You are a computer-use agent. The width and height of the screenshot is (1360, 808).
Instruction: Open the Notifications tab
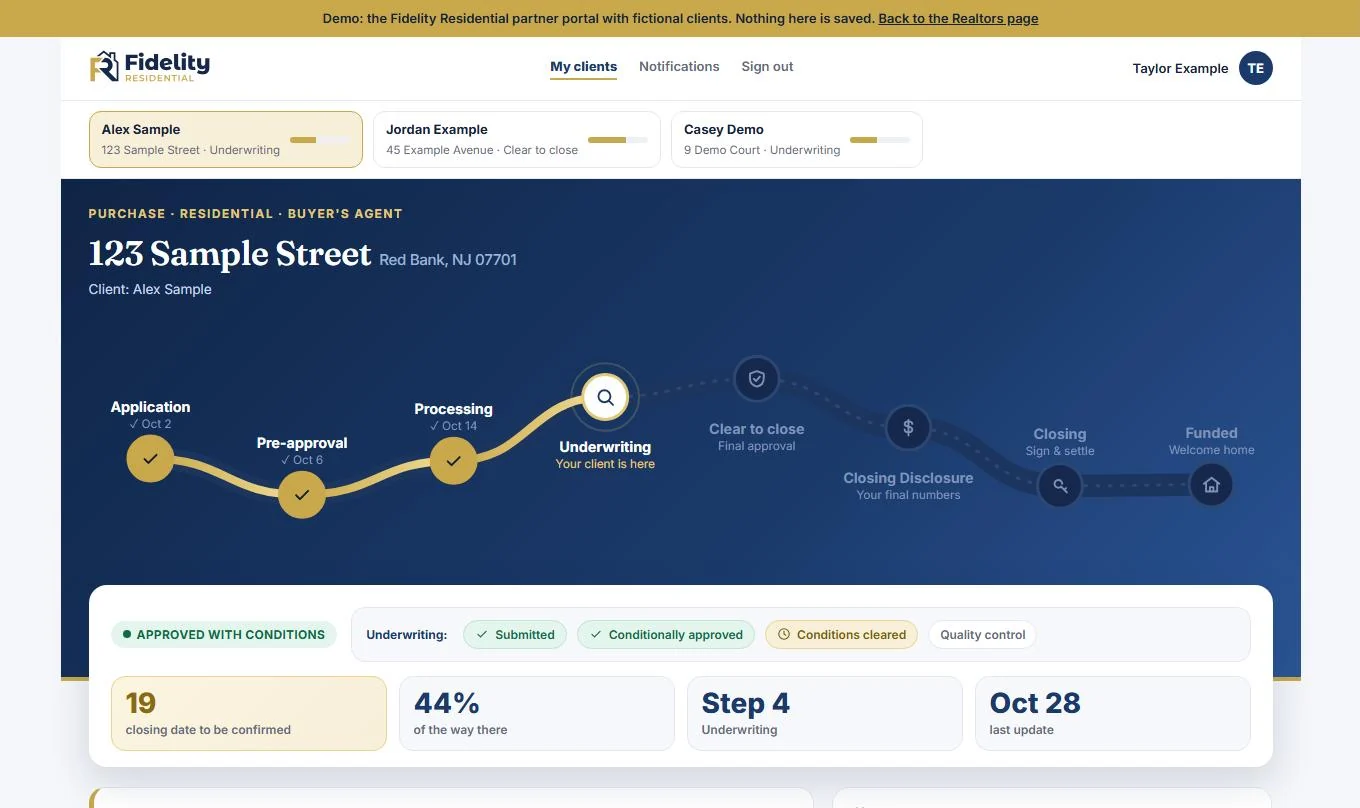coord(679,67)
